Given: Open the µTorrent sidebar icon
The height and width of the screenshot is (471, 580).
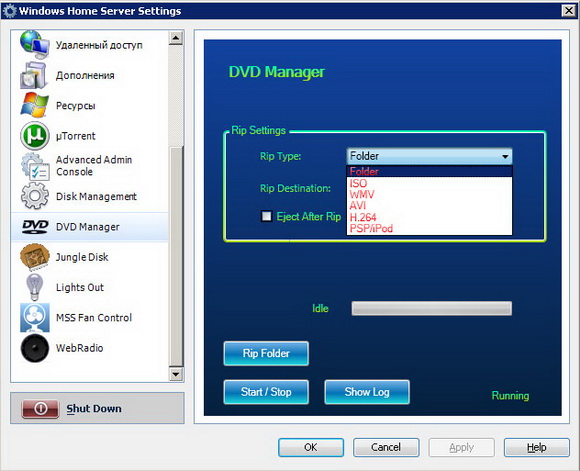Looking at the screenshot, I should click(x=34, y=136).
